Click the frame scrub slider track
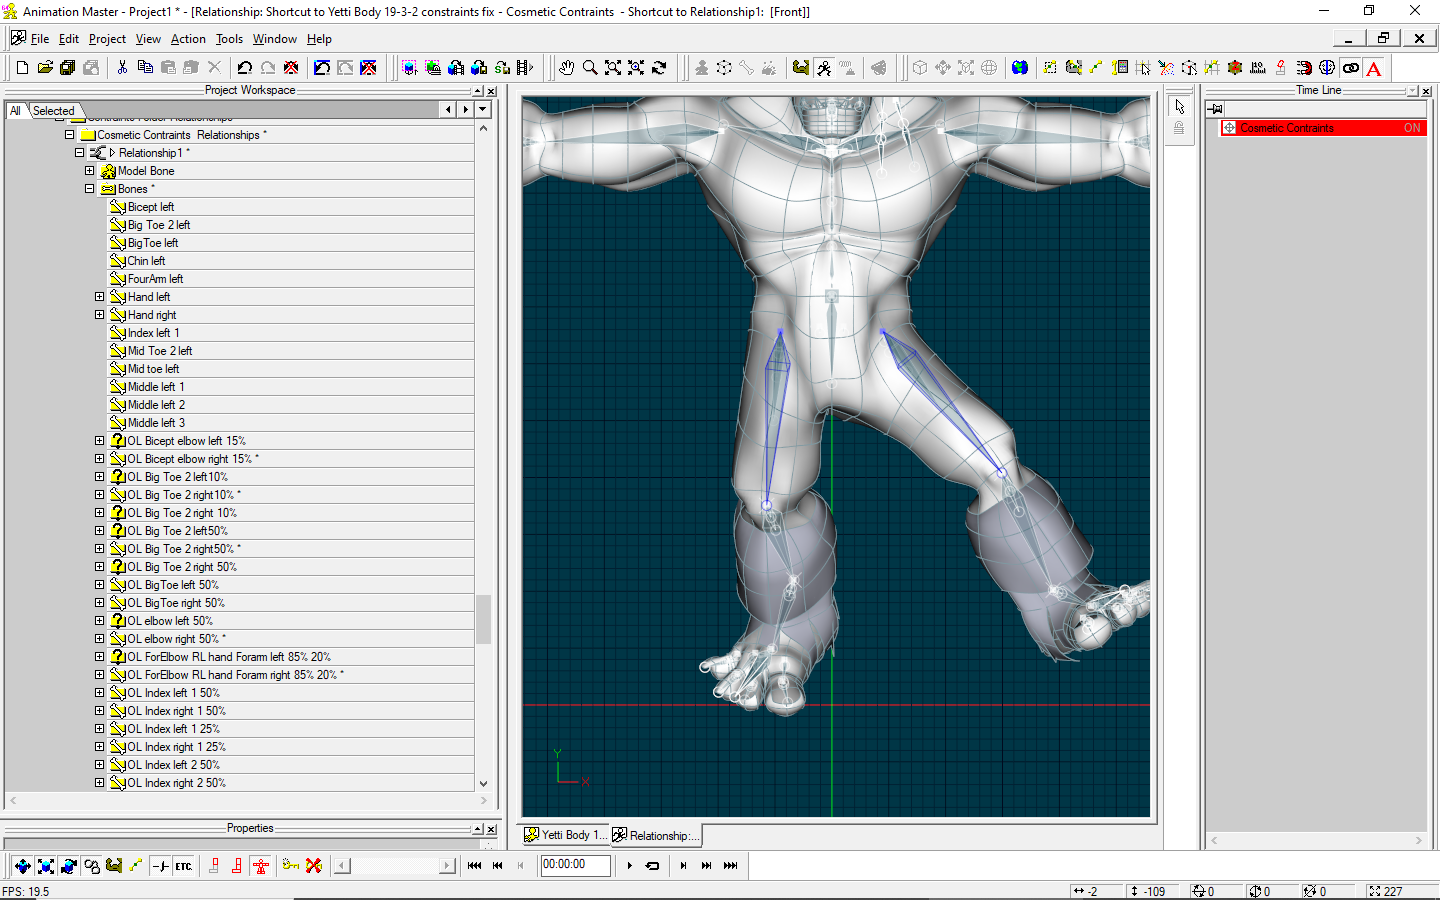This screenshot has height=900, width=1440. coord(395,866)
